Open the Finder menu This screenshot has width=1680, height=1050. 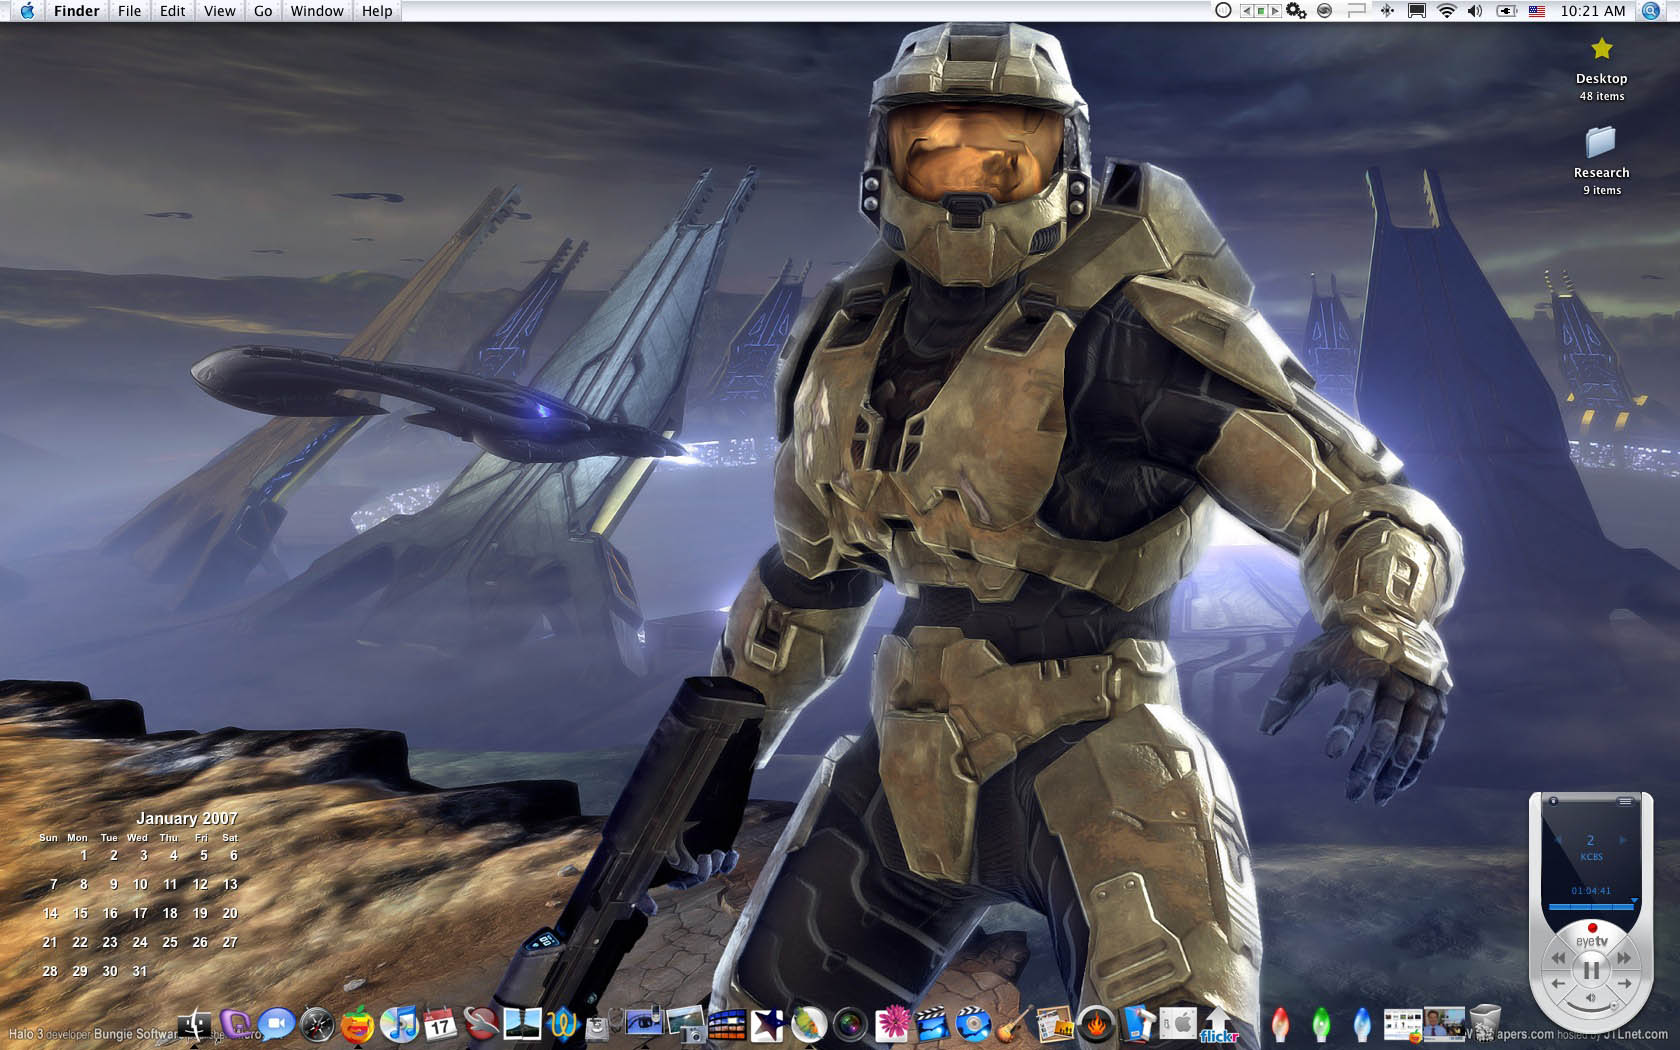[x=77, y=11]
